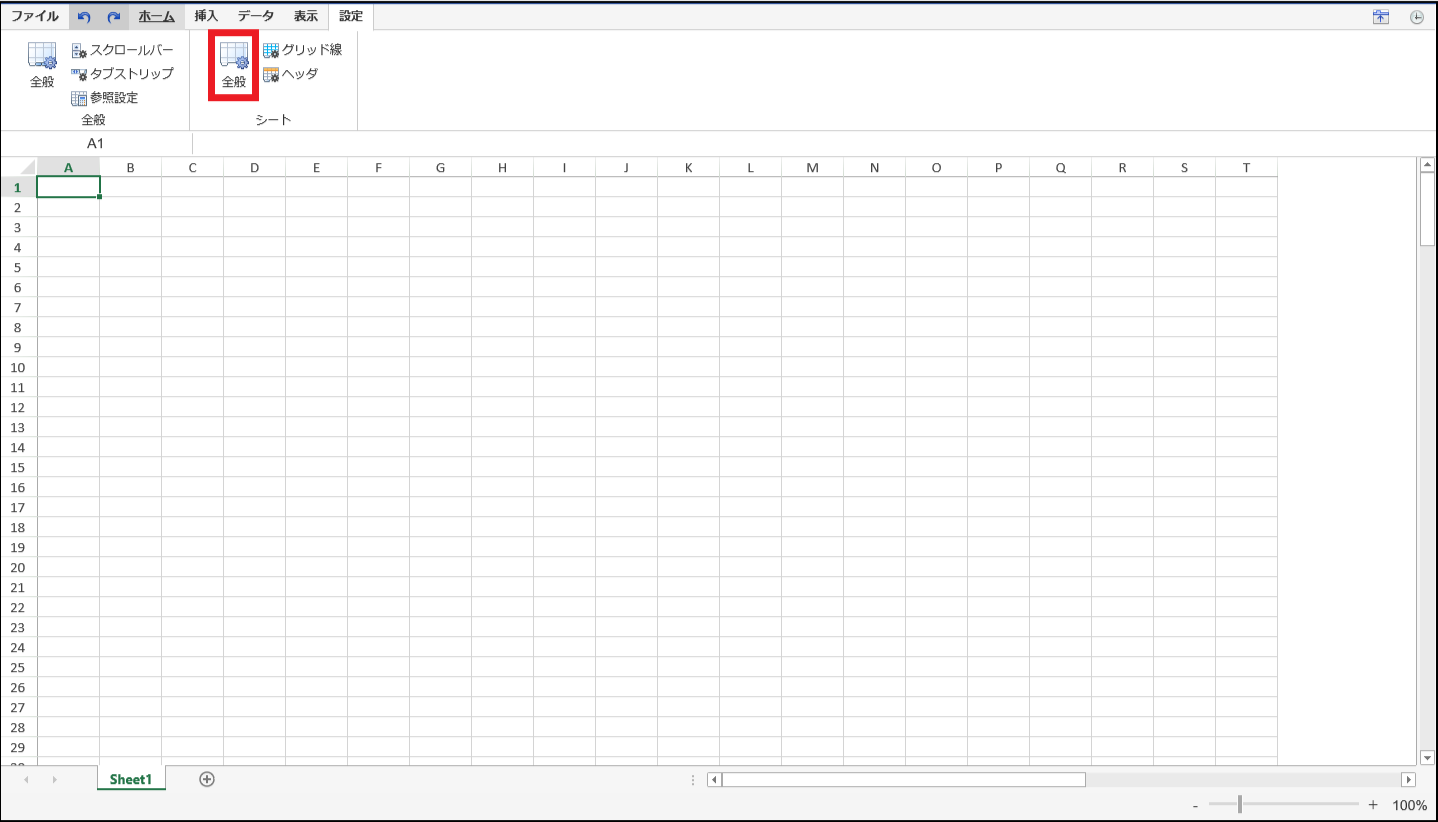Click the zoom in plus button
The width and height of the screenshot is (1438, 822).
[1373, 805]
